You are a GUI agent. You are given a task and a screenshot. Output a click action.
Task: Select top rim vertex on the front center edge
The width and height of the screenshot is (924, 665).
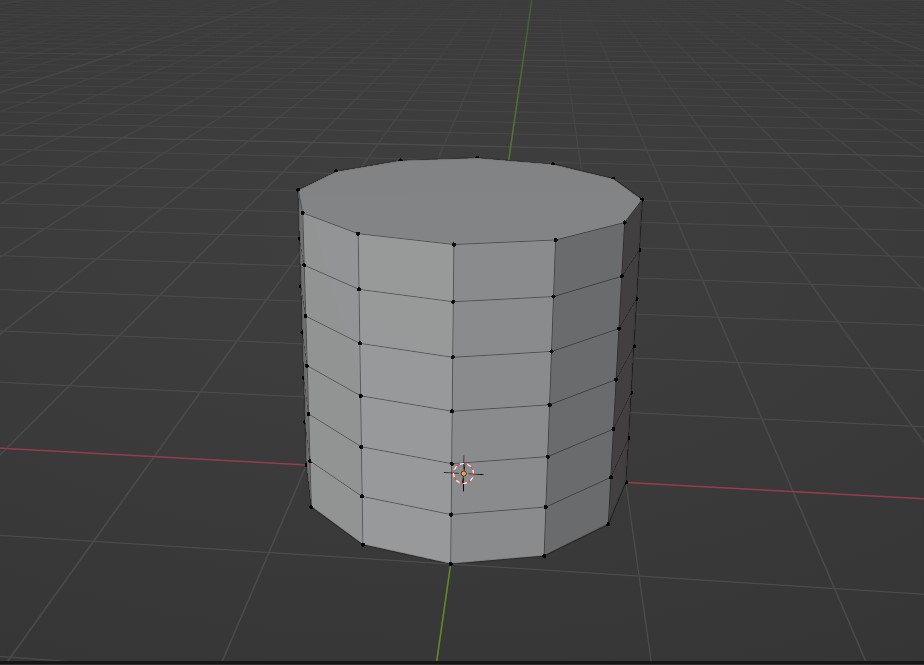tap(454, 244)
